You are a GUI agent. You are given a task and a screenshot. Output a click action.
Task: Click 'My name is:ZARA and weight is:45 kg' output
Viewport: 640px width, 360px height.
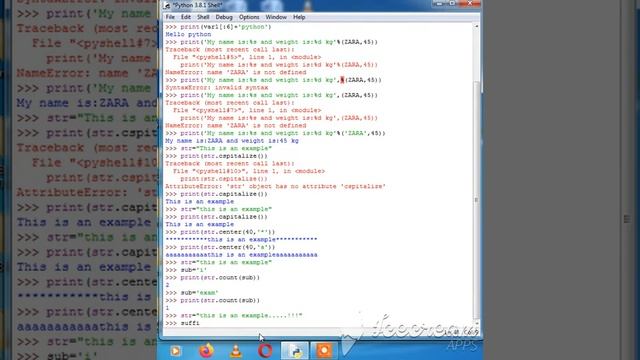point(232,141)
